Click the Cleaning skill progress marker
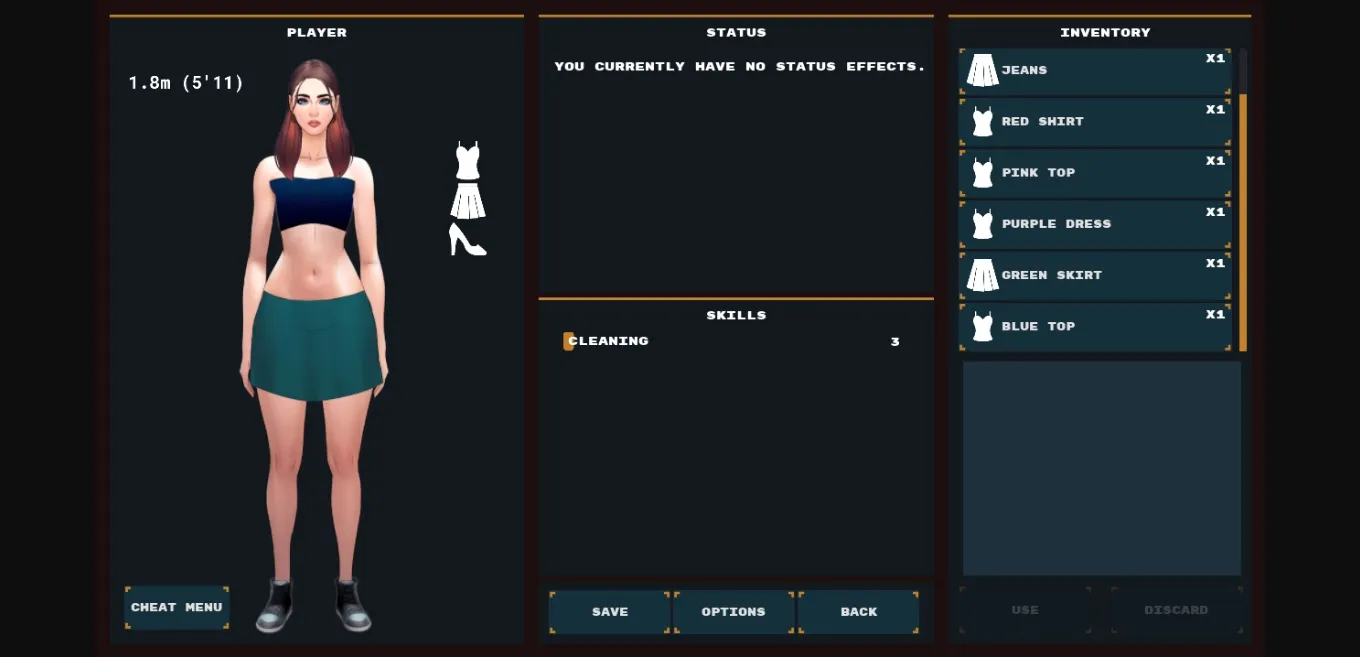 [566, 340]
